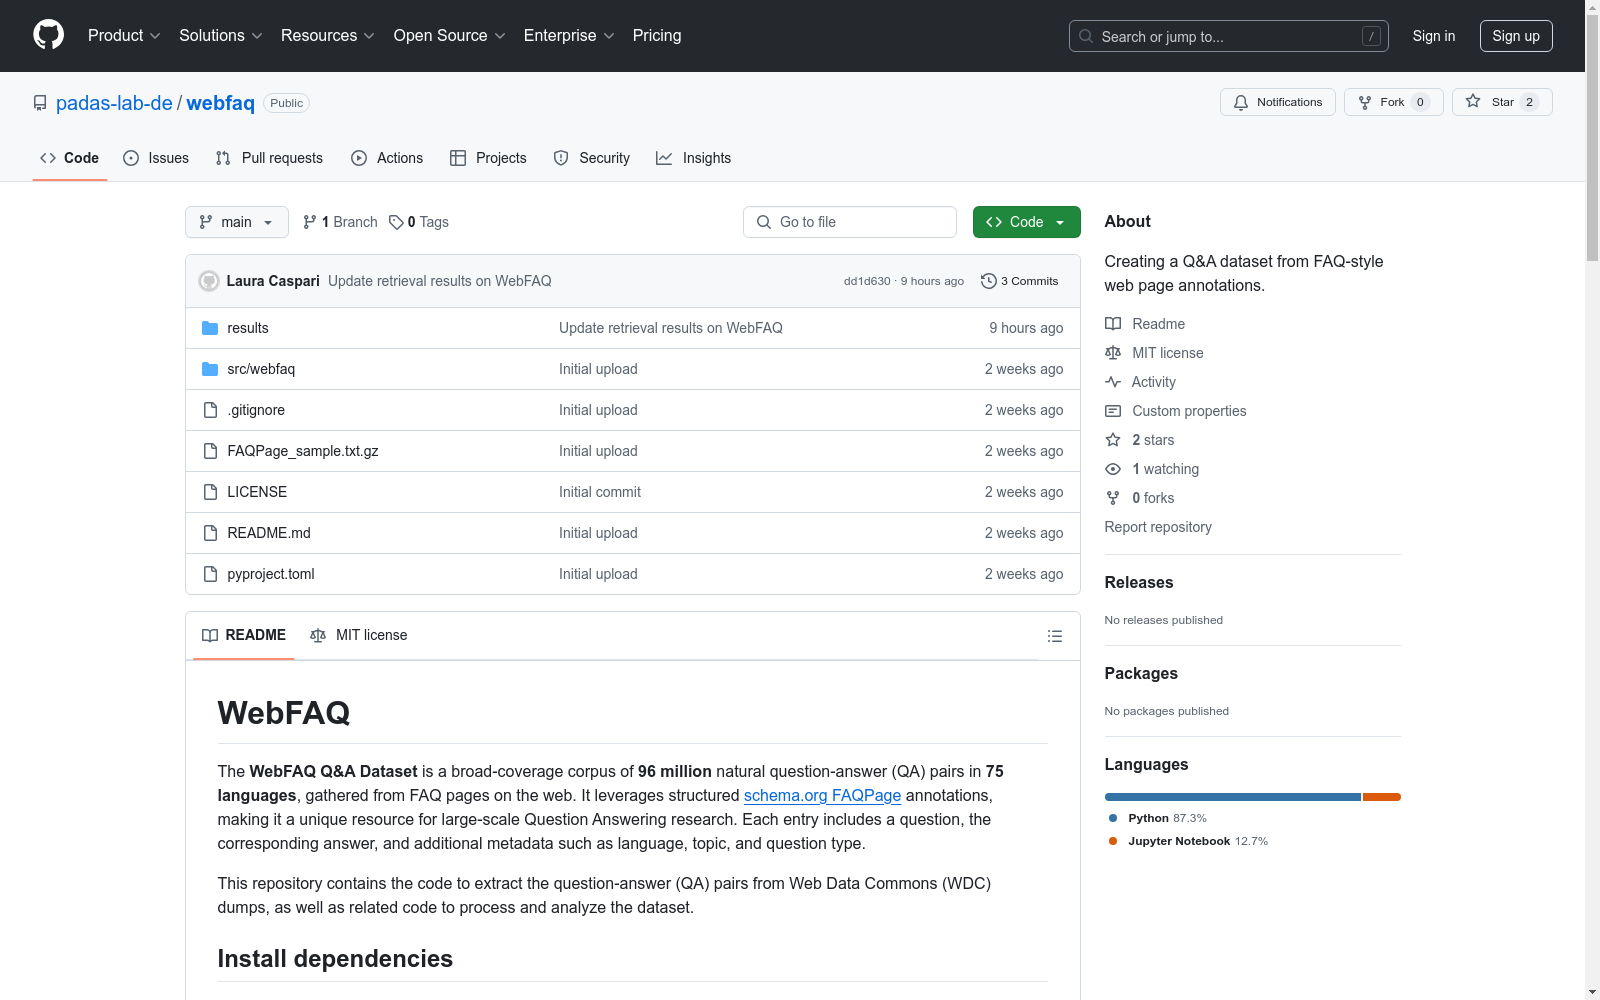Click the pyproject.toml file icon

[210, 574]
